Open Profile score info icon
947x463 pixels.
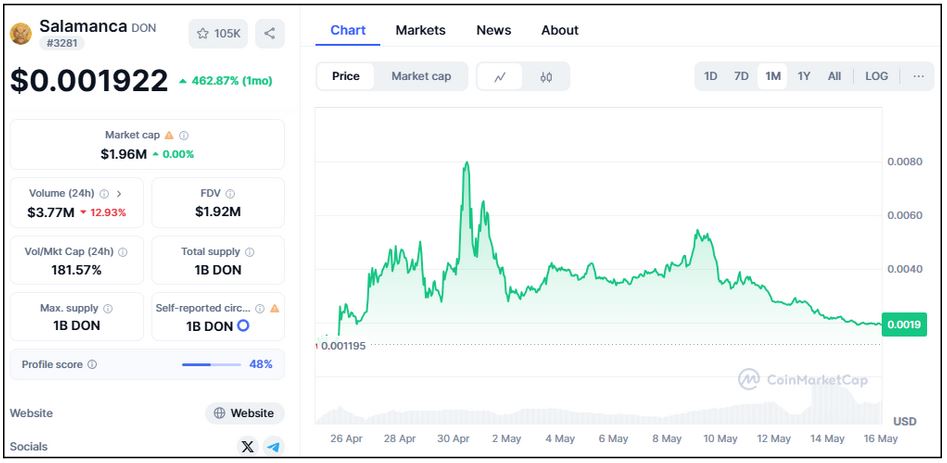[x=92, y=365]
